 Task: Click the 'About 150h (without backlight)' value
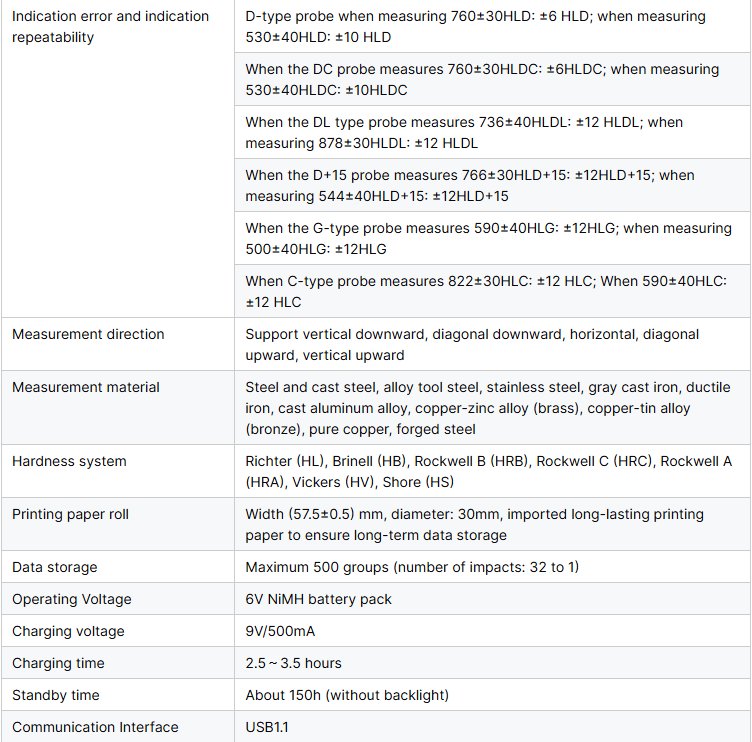347,695
